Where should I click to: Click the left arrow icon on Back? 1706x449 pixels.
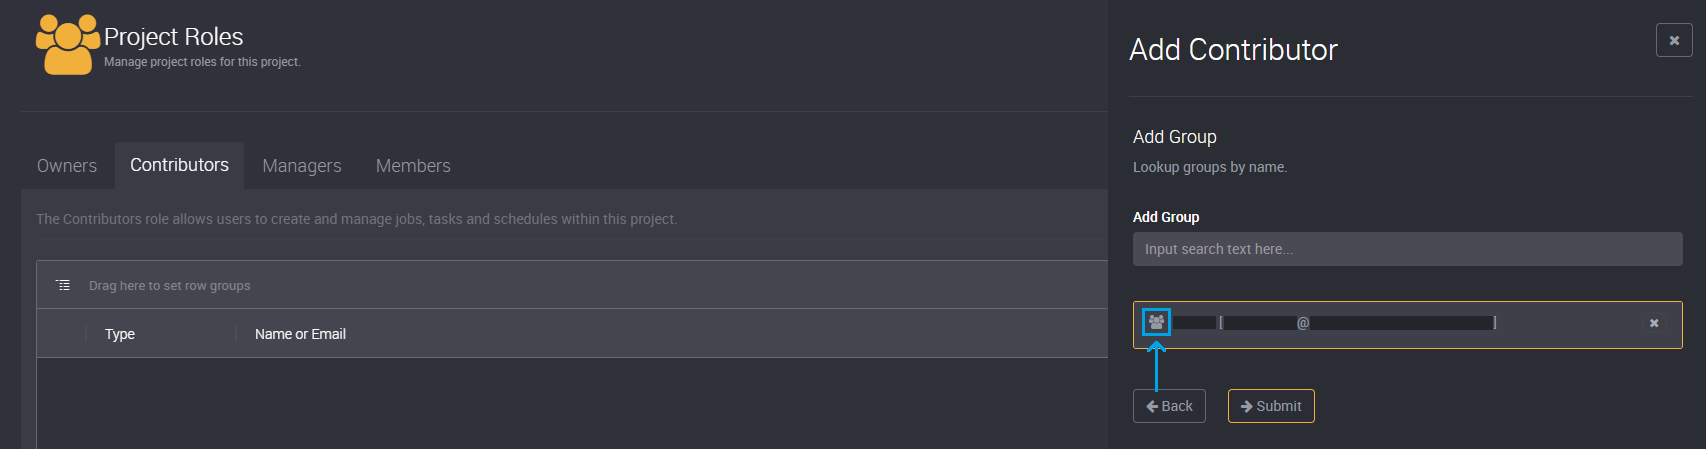click(x=1152, y=406)
